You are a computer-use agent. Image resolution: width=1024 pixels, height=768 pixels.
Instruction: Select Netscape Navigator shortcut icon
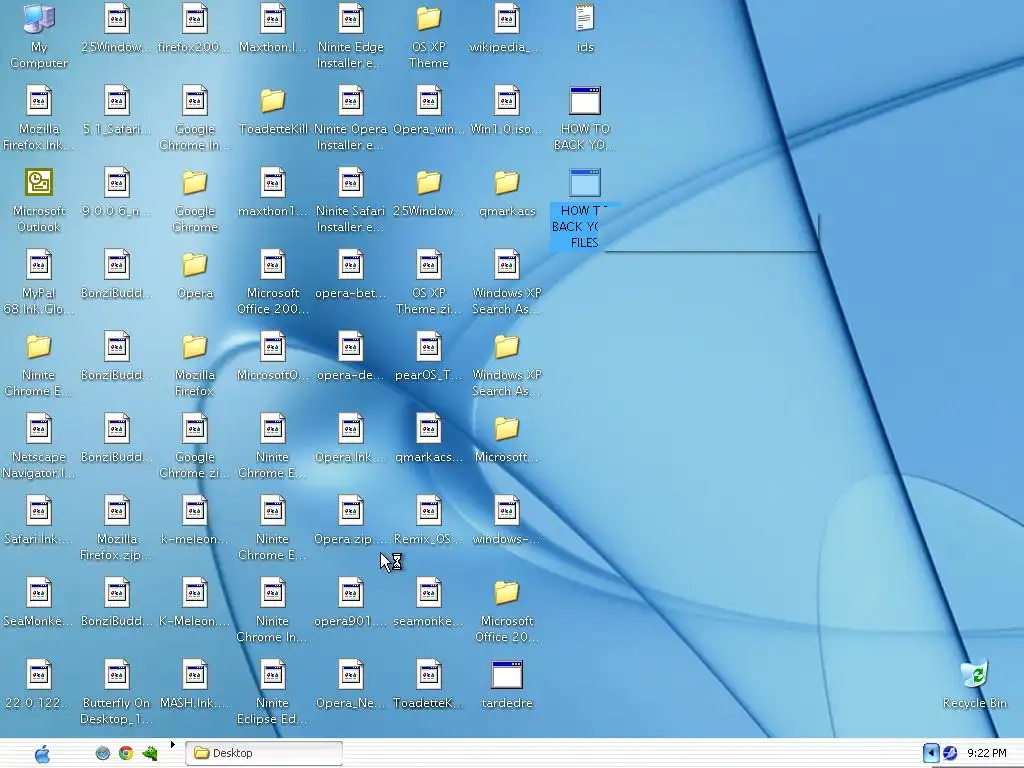click(39, 429)
